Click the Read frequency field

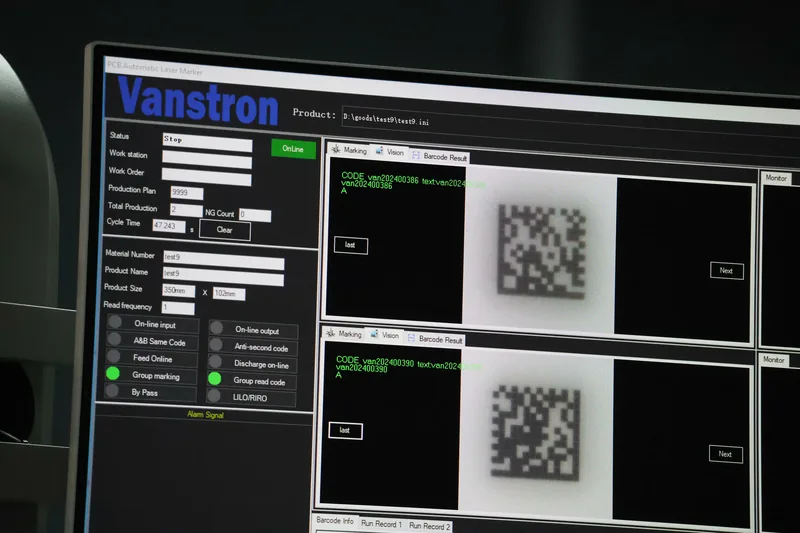pos(178,308)
